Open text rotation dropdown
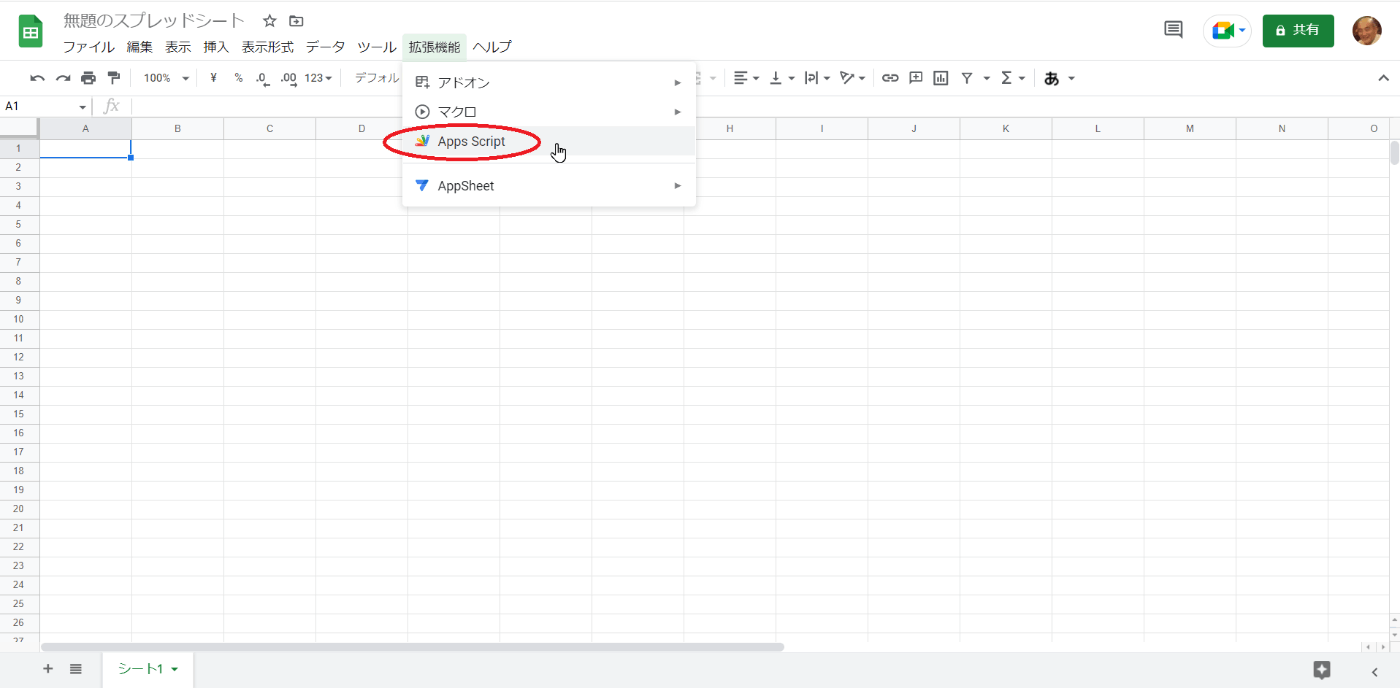Image resolution: width=1400 pixels, height=688 pixels. (x=854, y=78)
